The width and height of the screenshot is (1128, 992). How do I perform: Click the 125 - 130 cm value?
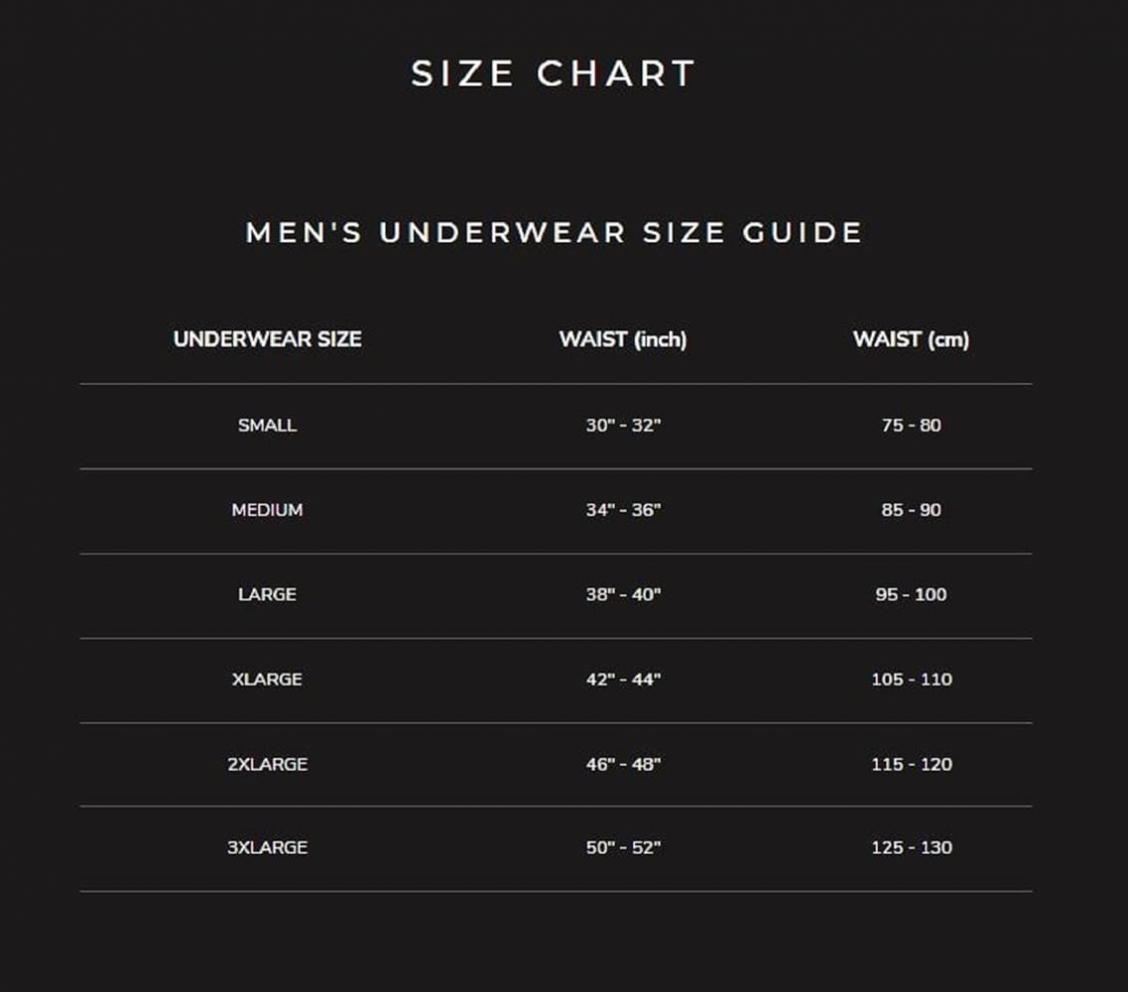[x=911, y=847]
